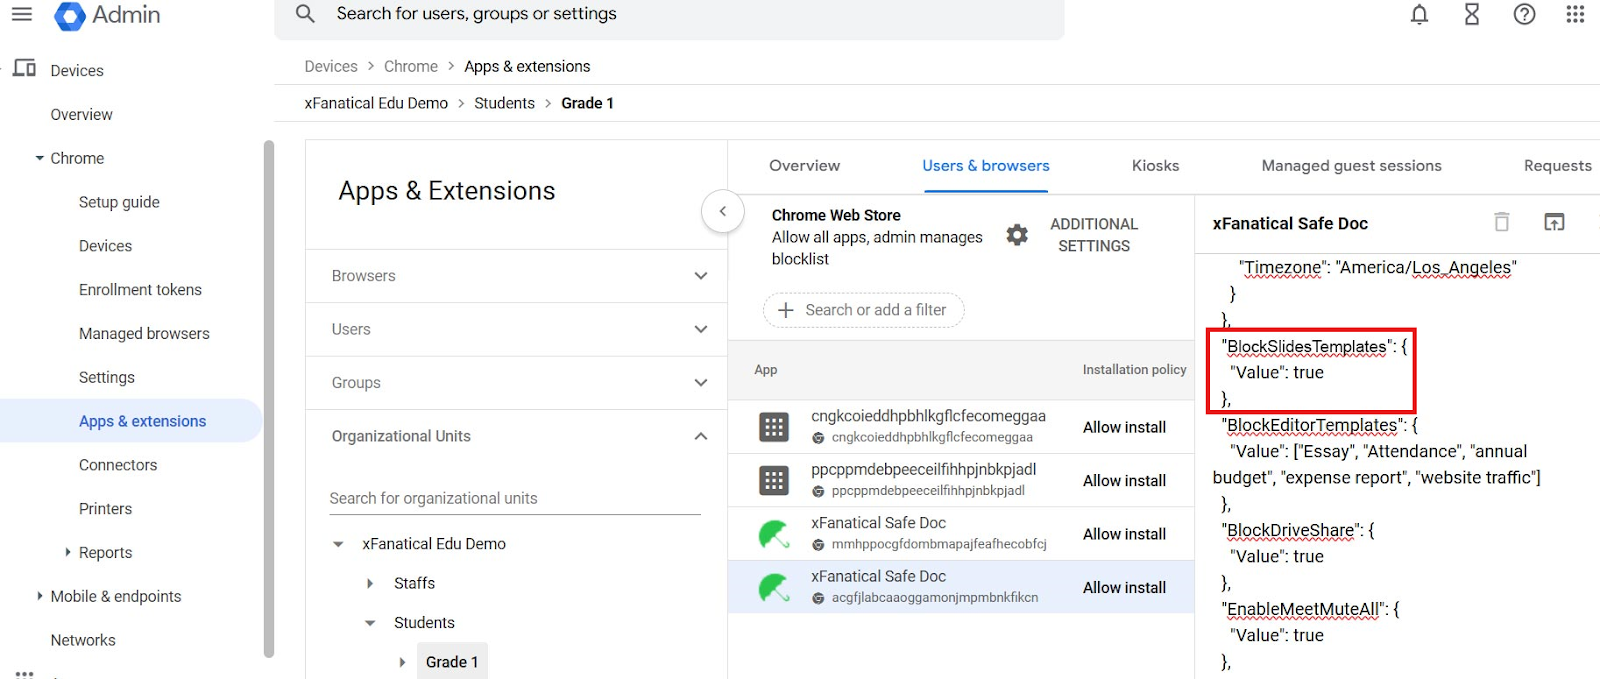Open the Google apps grid
This screenshot has width=1600, height=679.
tap(1575, 14)
